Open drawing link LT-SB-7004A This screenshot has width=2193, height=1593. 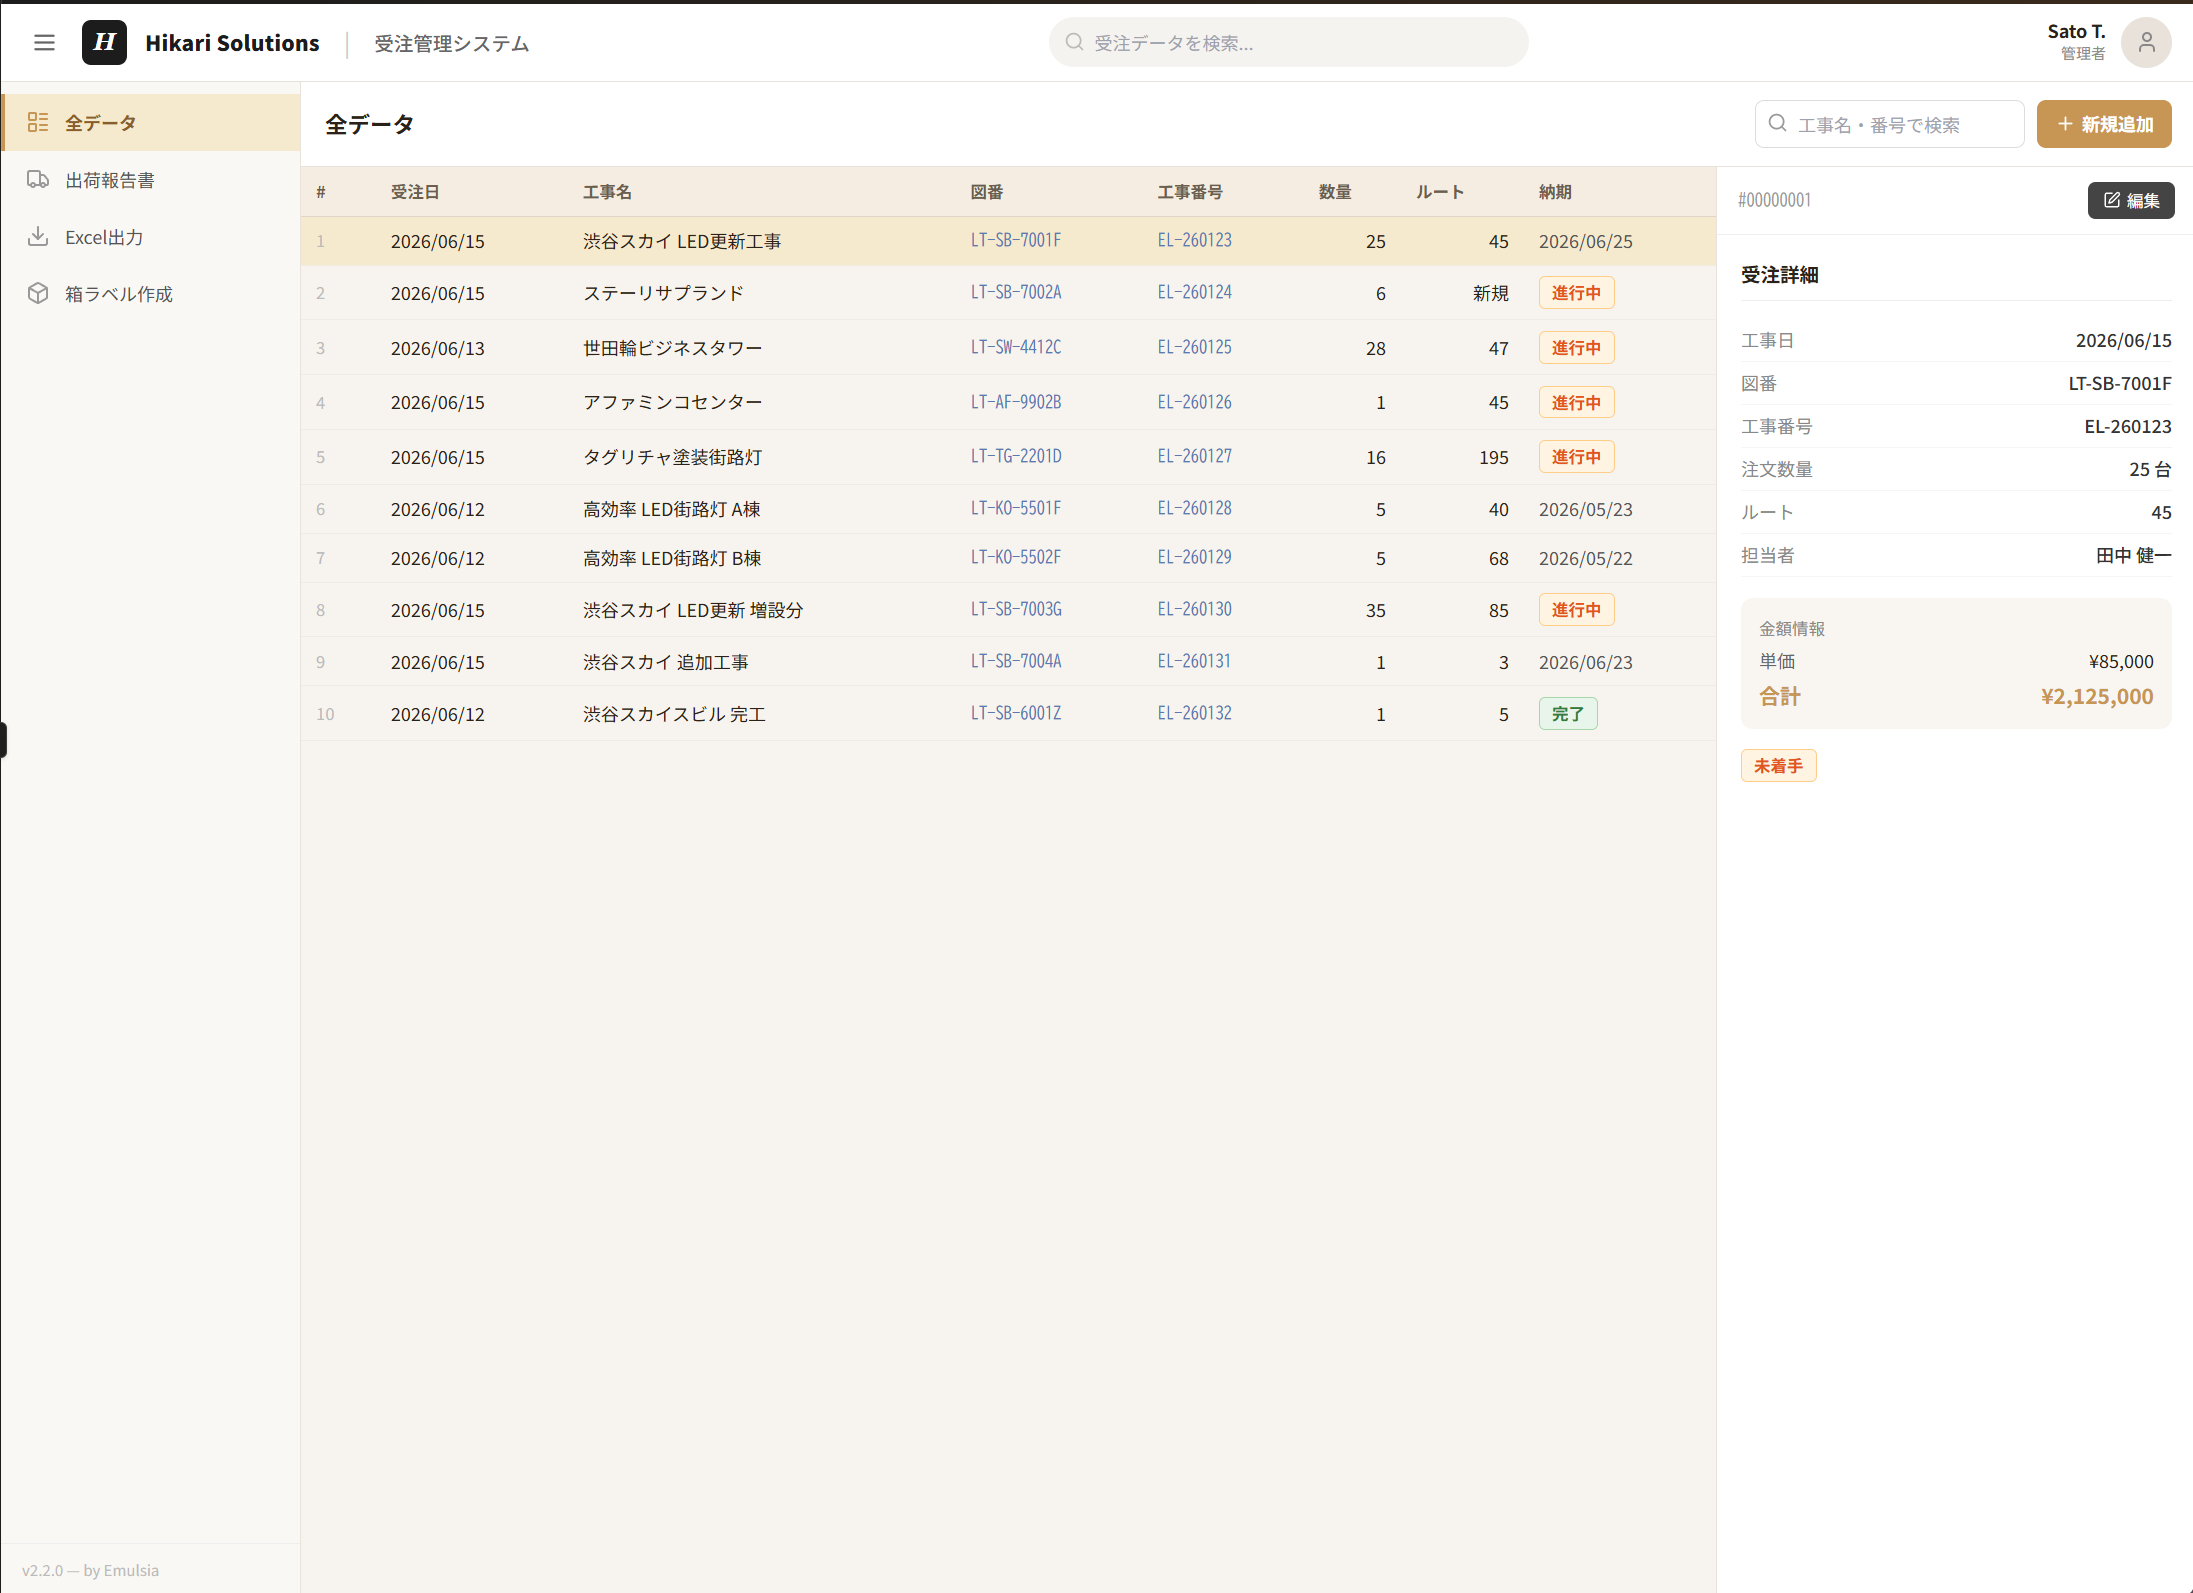click(1016, 662)
